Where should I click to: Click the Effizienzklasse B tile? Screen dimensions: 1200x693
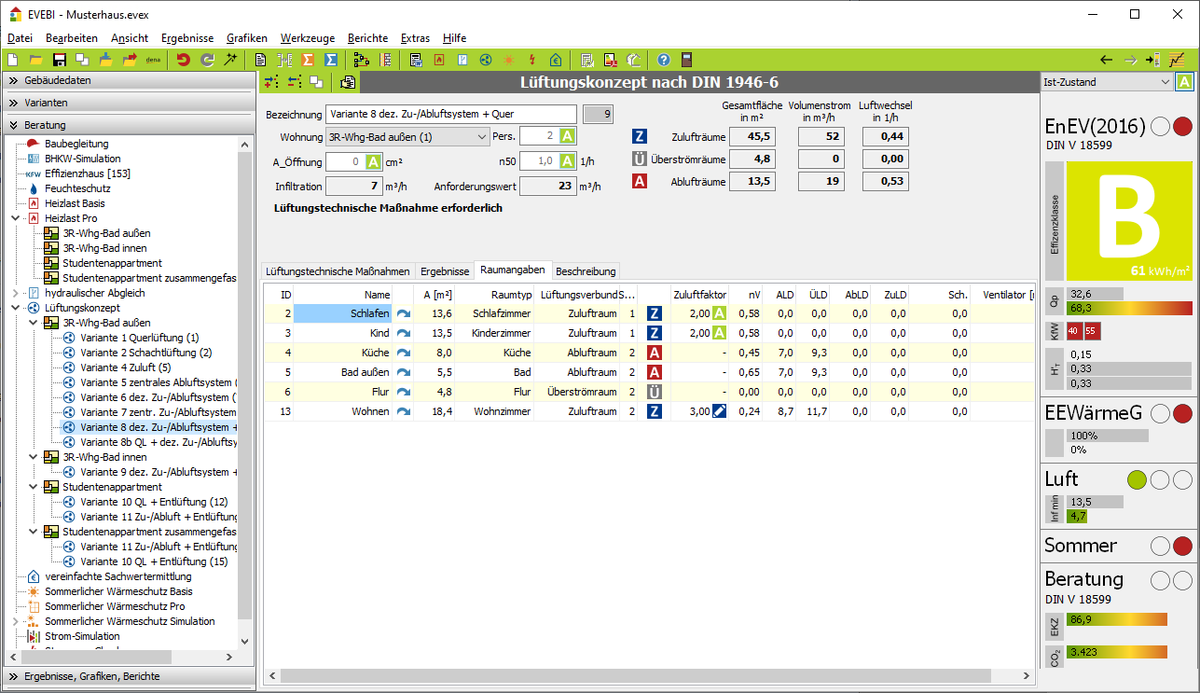[1131, 221]
